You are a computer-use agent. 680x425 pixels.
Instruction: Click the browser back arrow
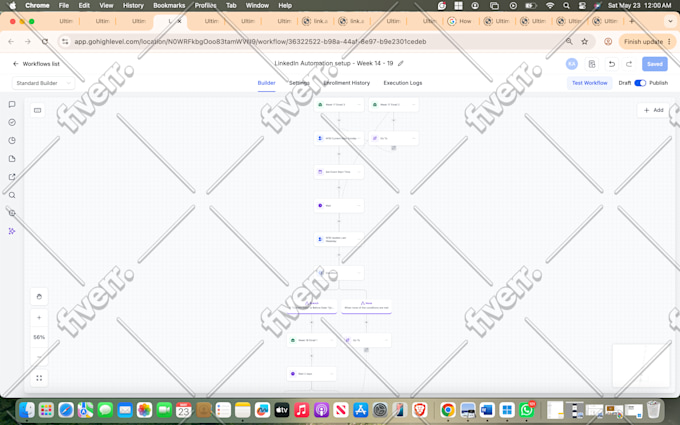tap(11, 42)
